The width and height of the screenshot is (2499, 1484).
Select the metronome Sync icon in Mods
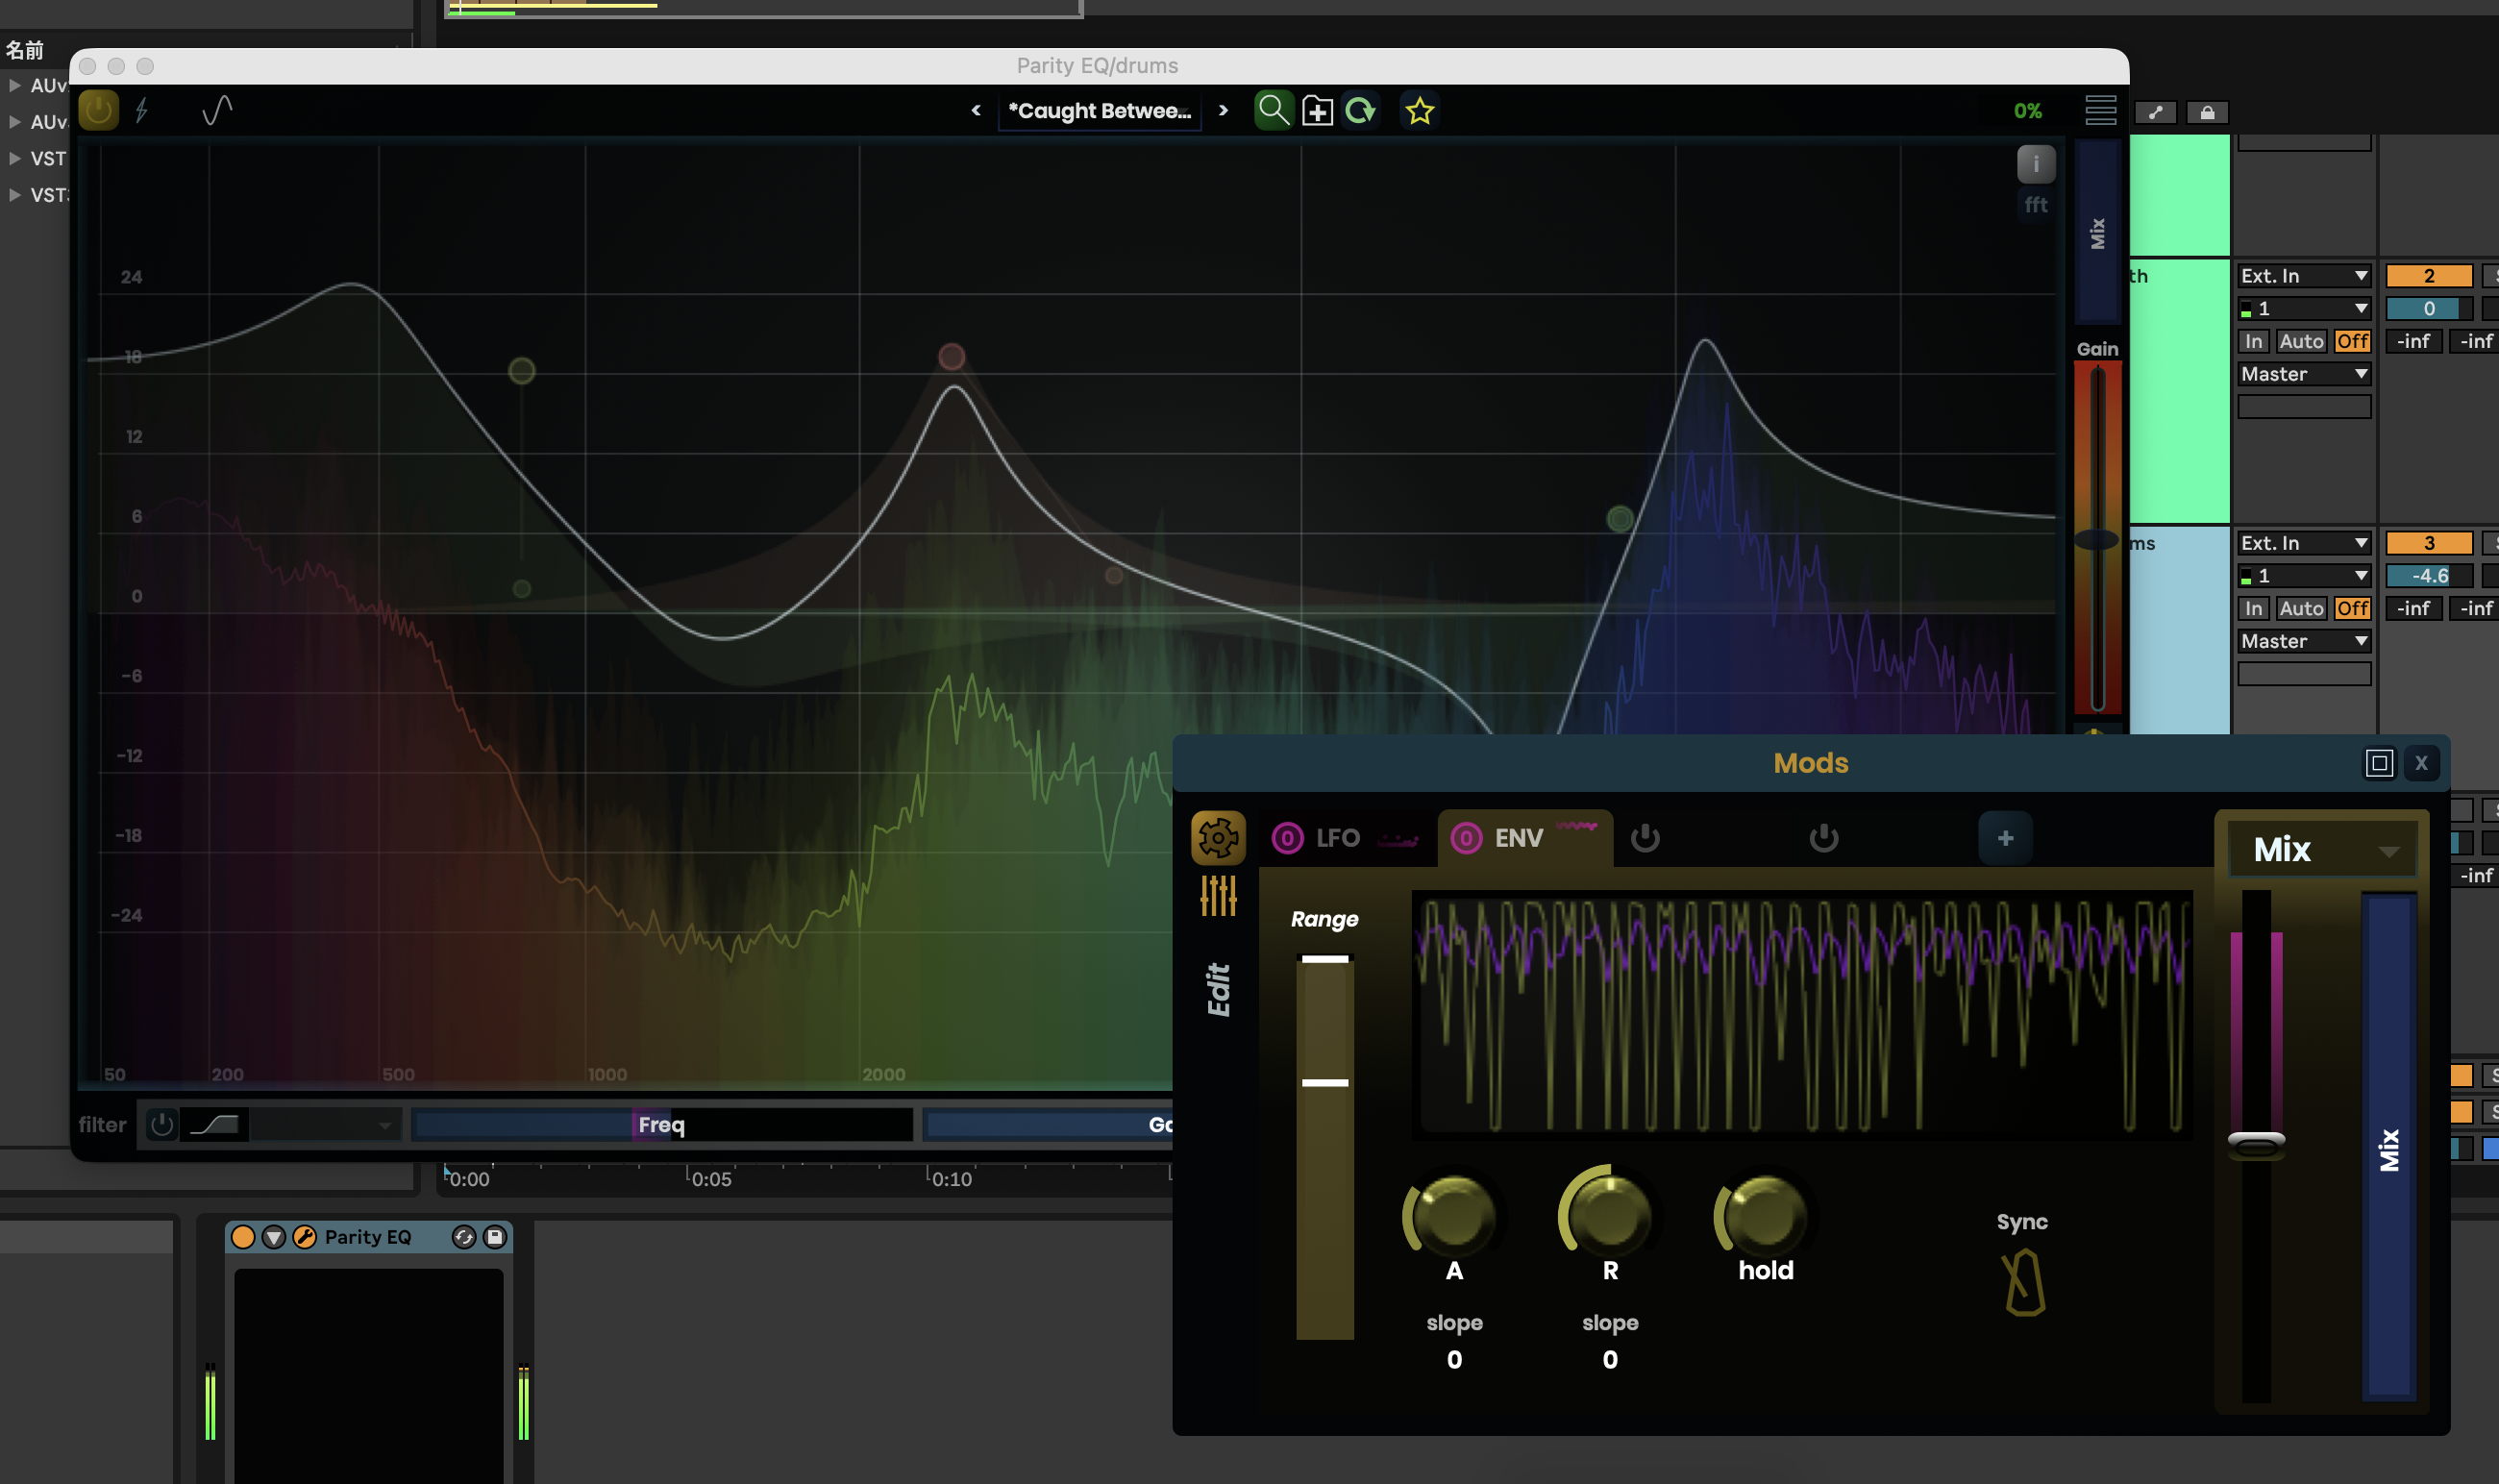(2022, 1285)
